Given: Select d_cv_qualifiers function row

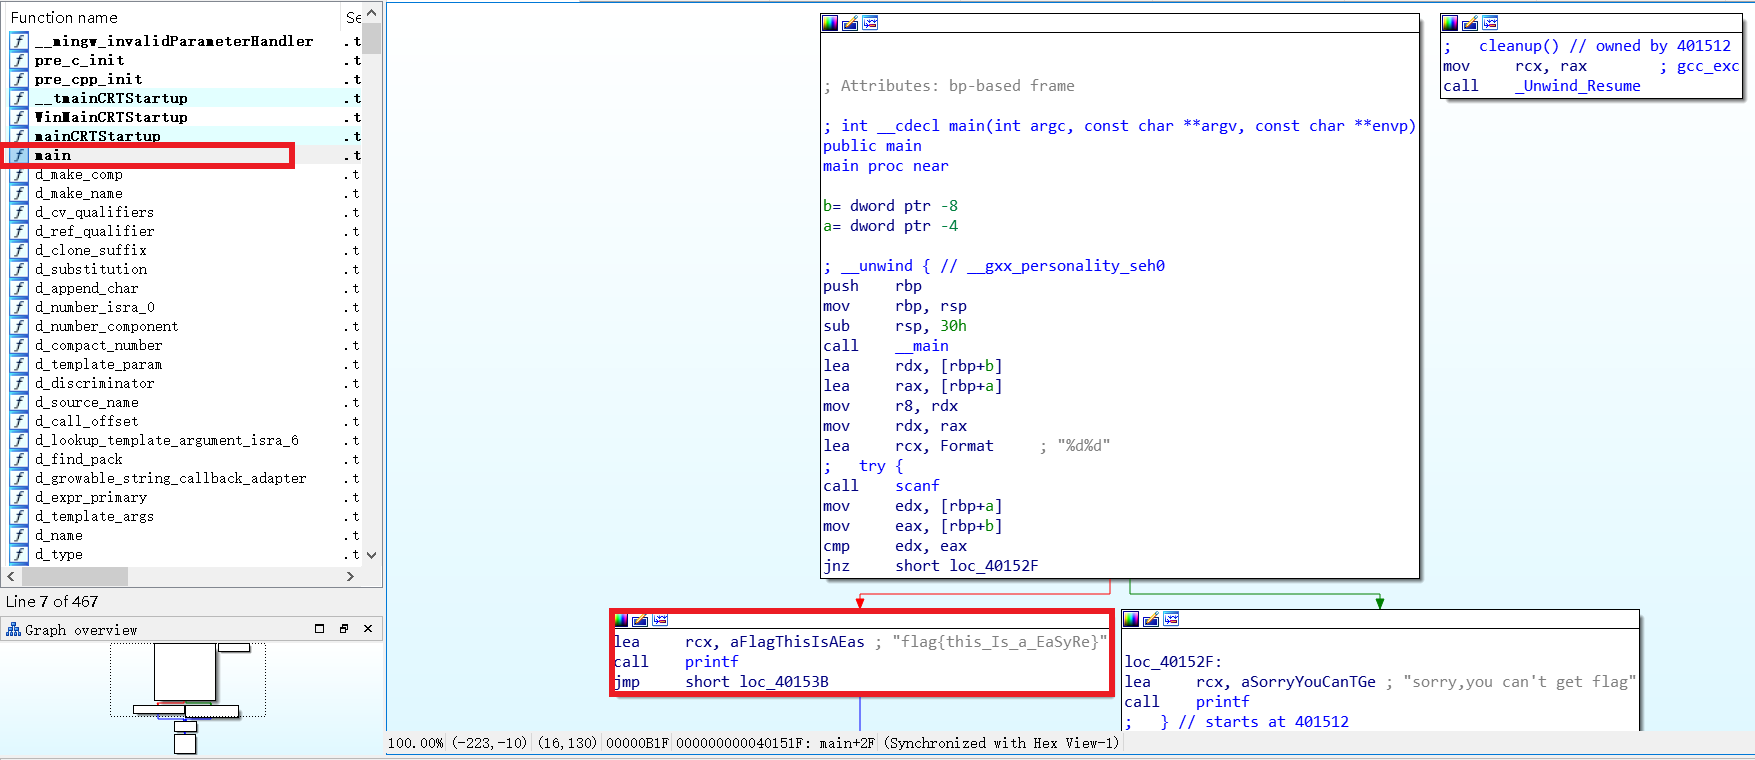Looking at the screenshot, I should (x=185, y=212).
